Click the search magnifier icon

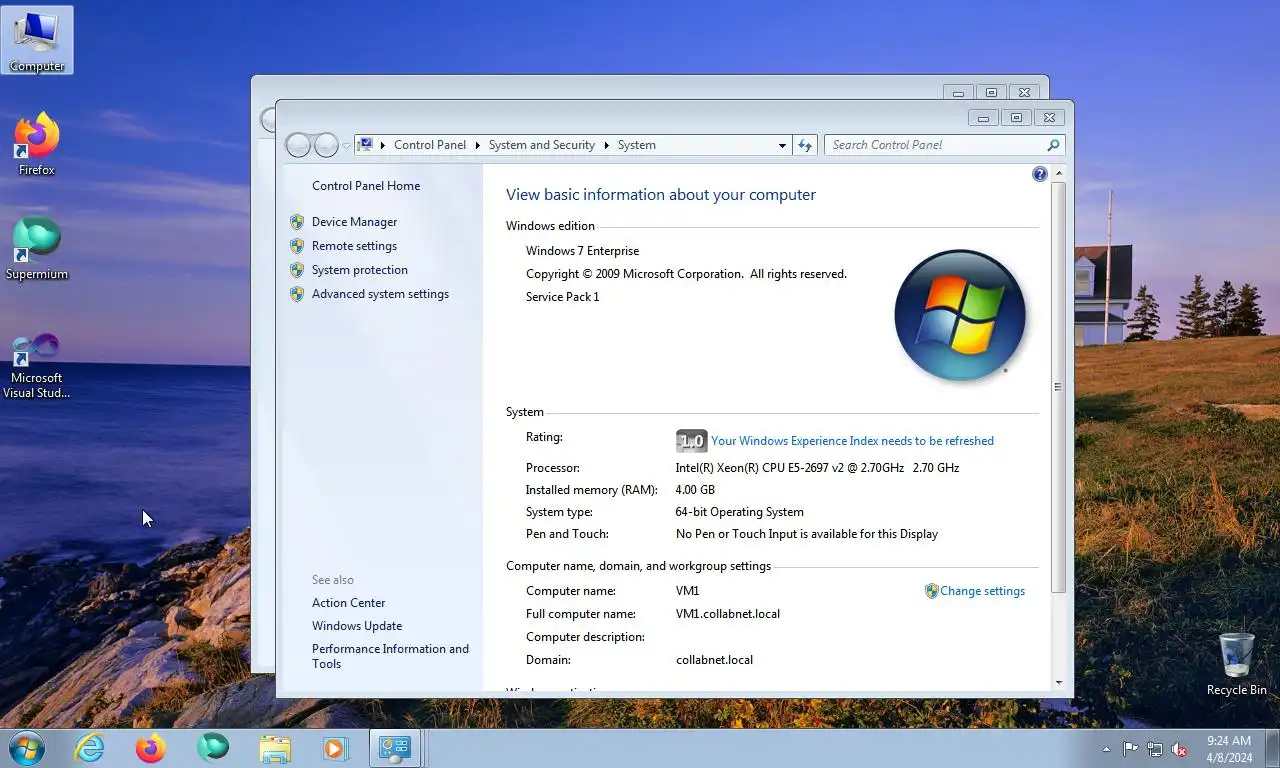(1053, 145)
